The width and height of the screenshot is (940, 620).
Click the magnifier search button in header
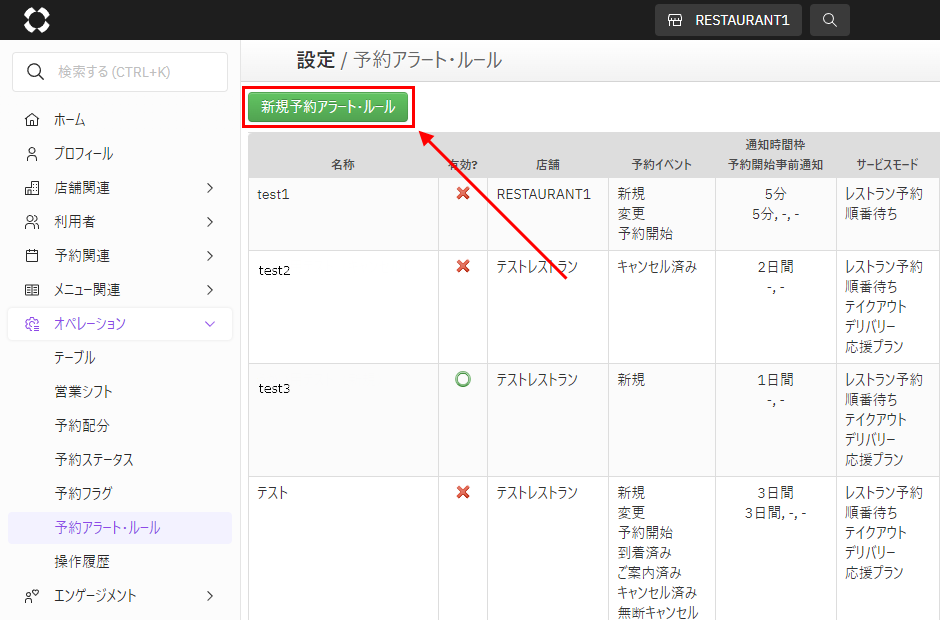[830, 20]
